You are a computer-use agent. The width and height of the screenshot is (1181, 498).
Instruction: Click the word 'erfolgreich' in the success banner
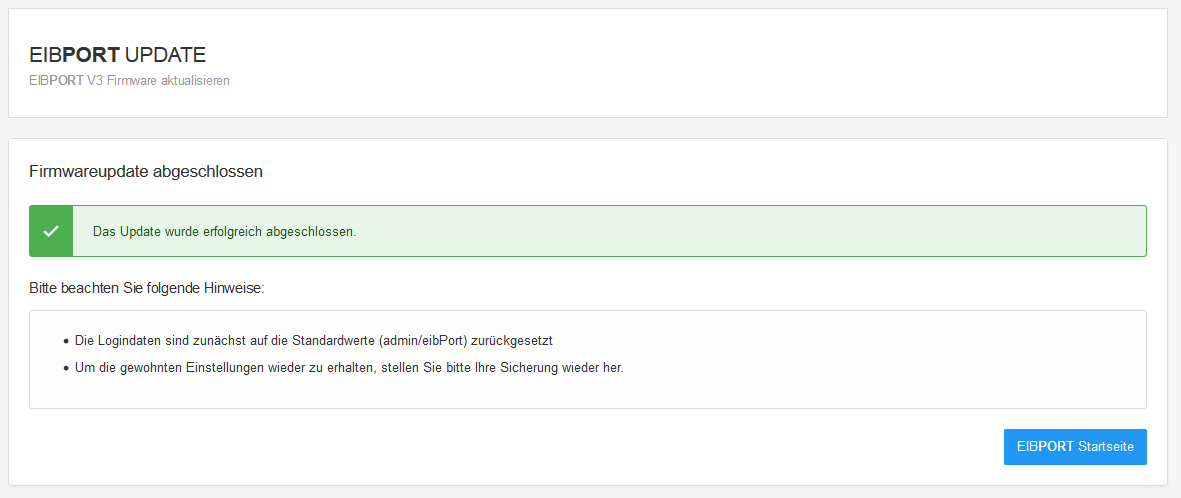tap(234, 232)
